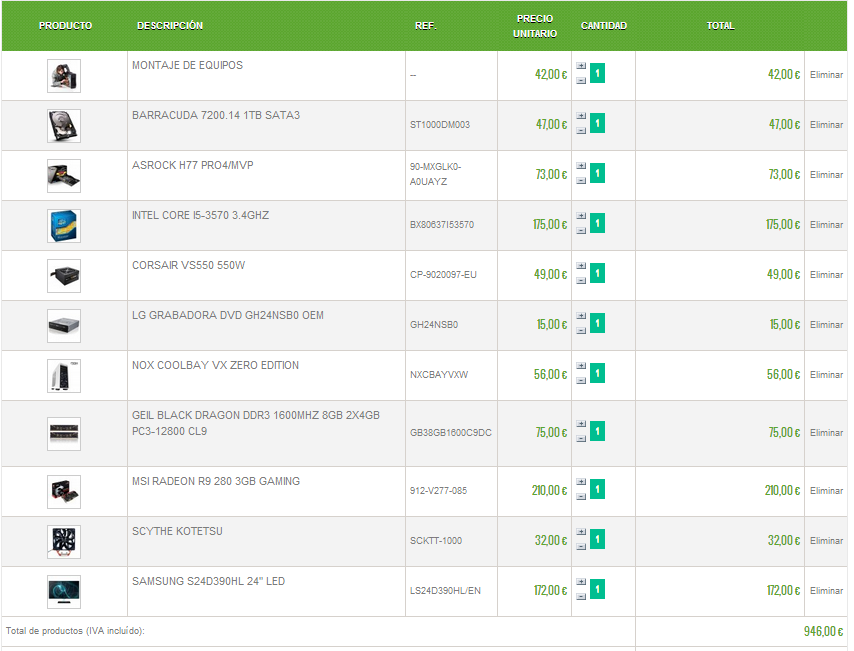Open MONTAJE DE EQUIPOS product thumbnail
This screenshot has width=854, height=651.
(64, 76)
